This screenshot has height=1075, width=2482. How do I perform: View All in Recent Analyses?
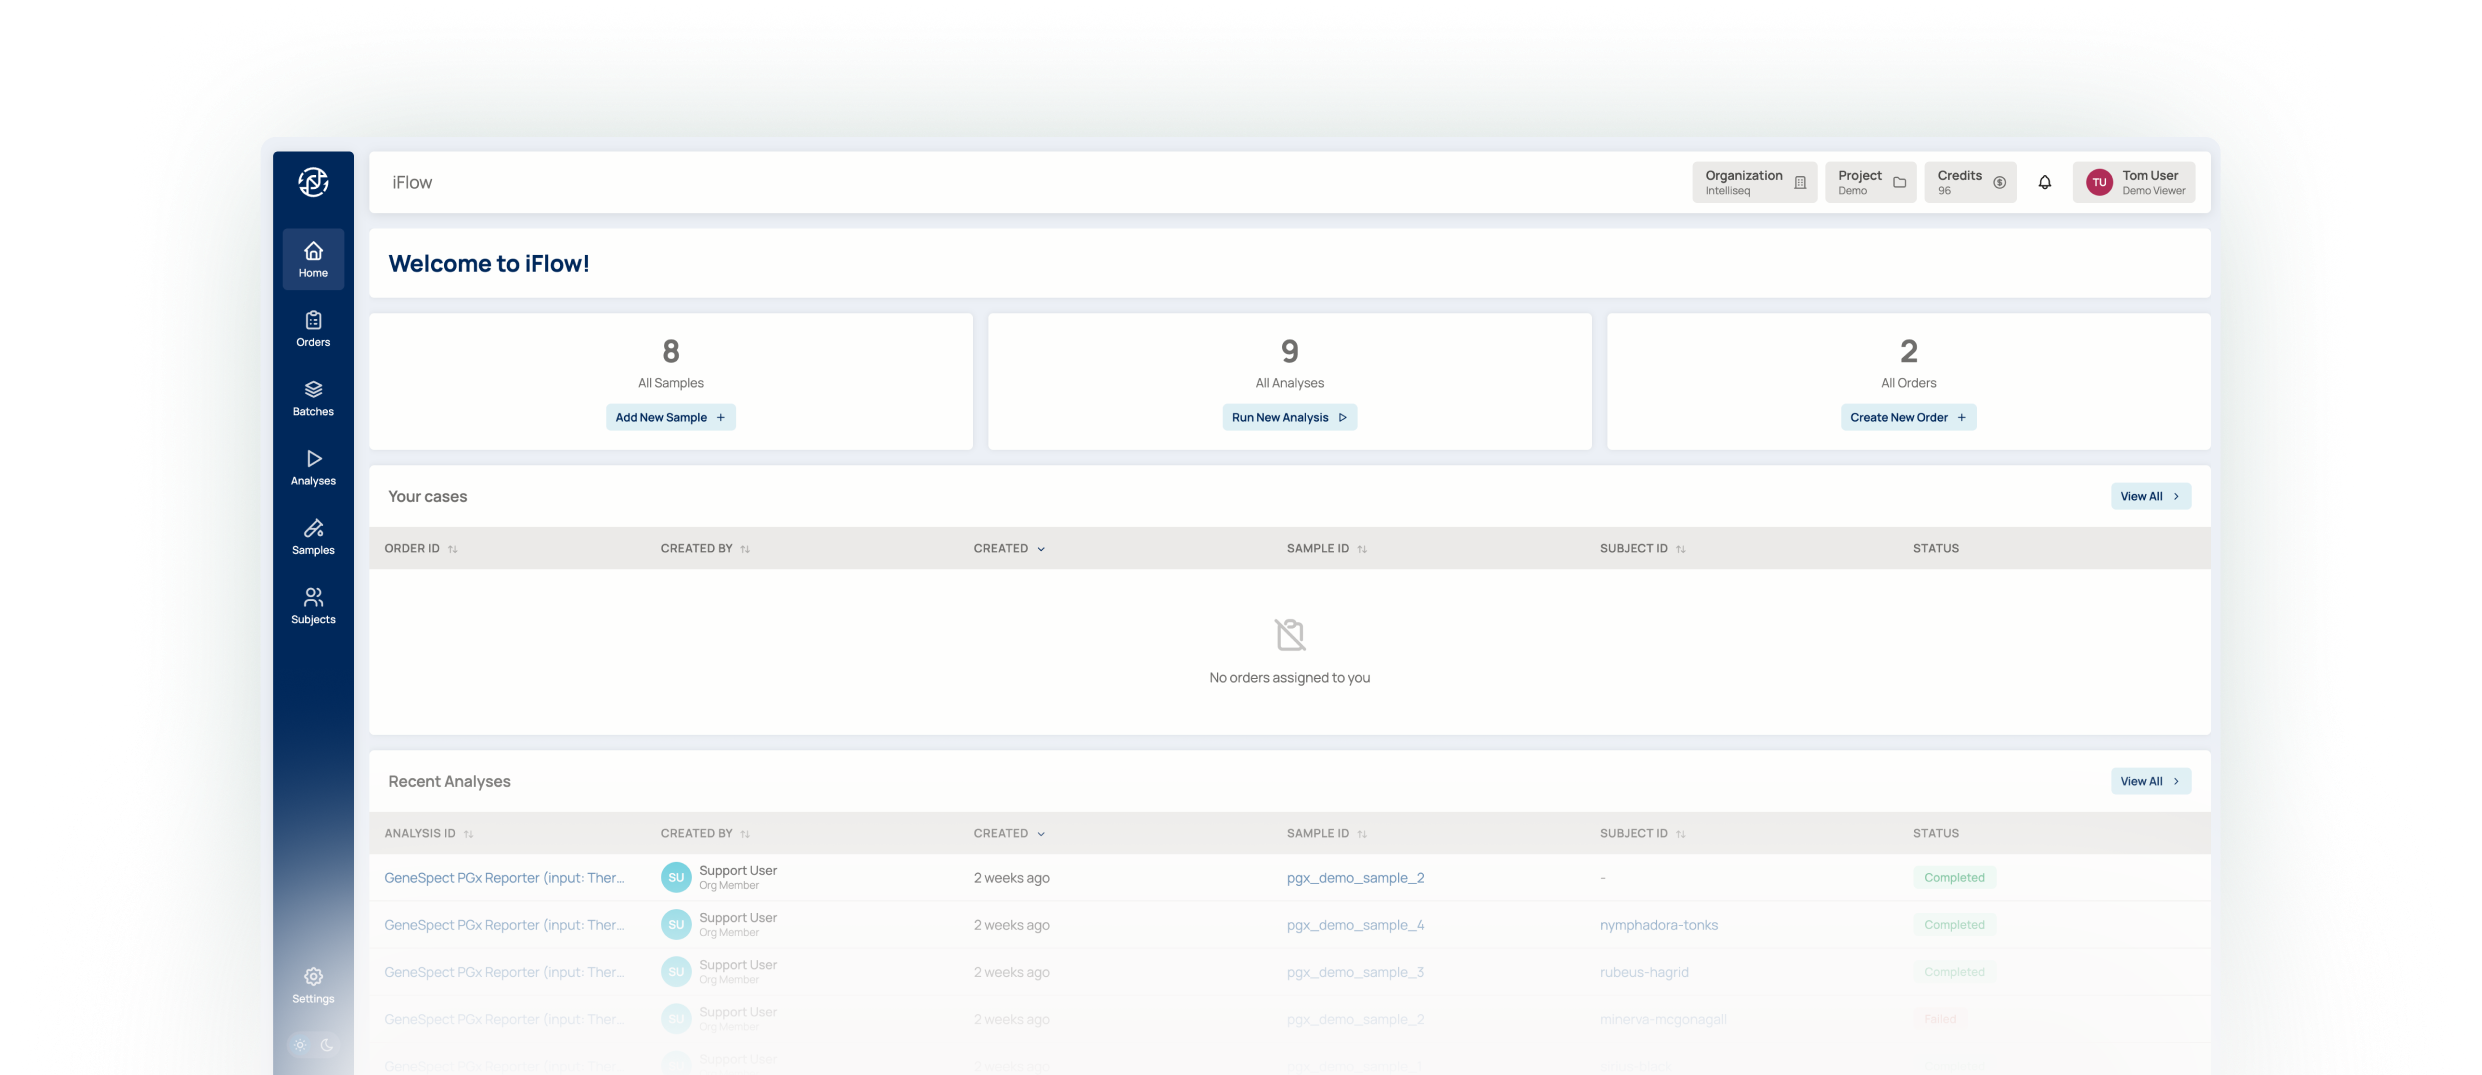[x=2151, y=781]
